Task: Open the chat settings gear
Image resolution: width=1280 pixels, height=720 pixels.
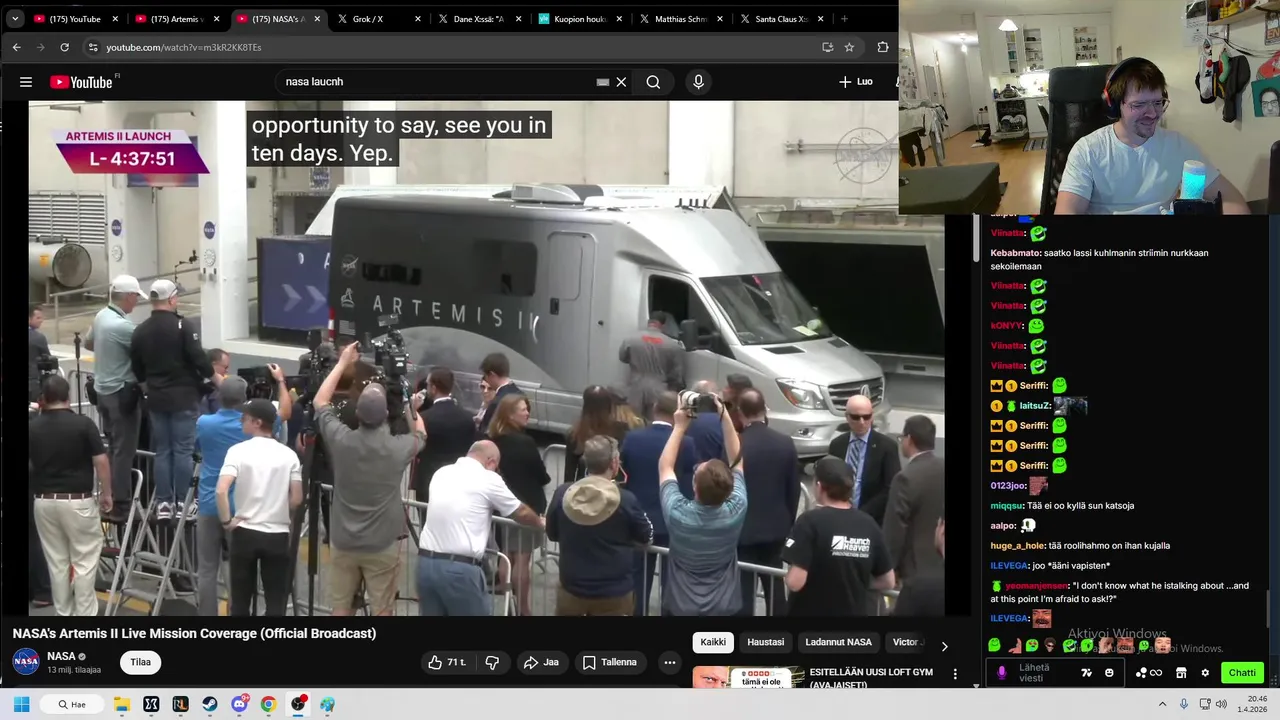Action: (x=1205, y=673)
